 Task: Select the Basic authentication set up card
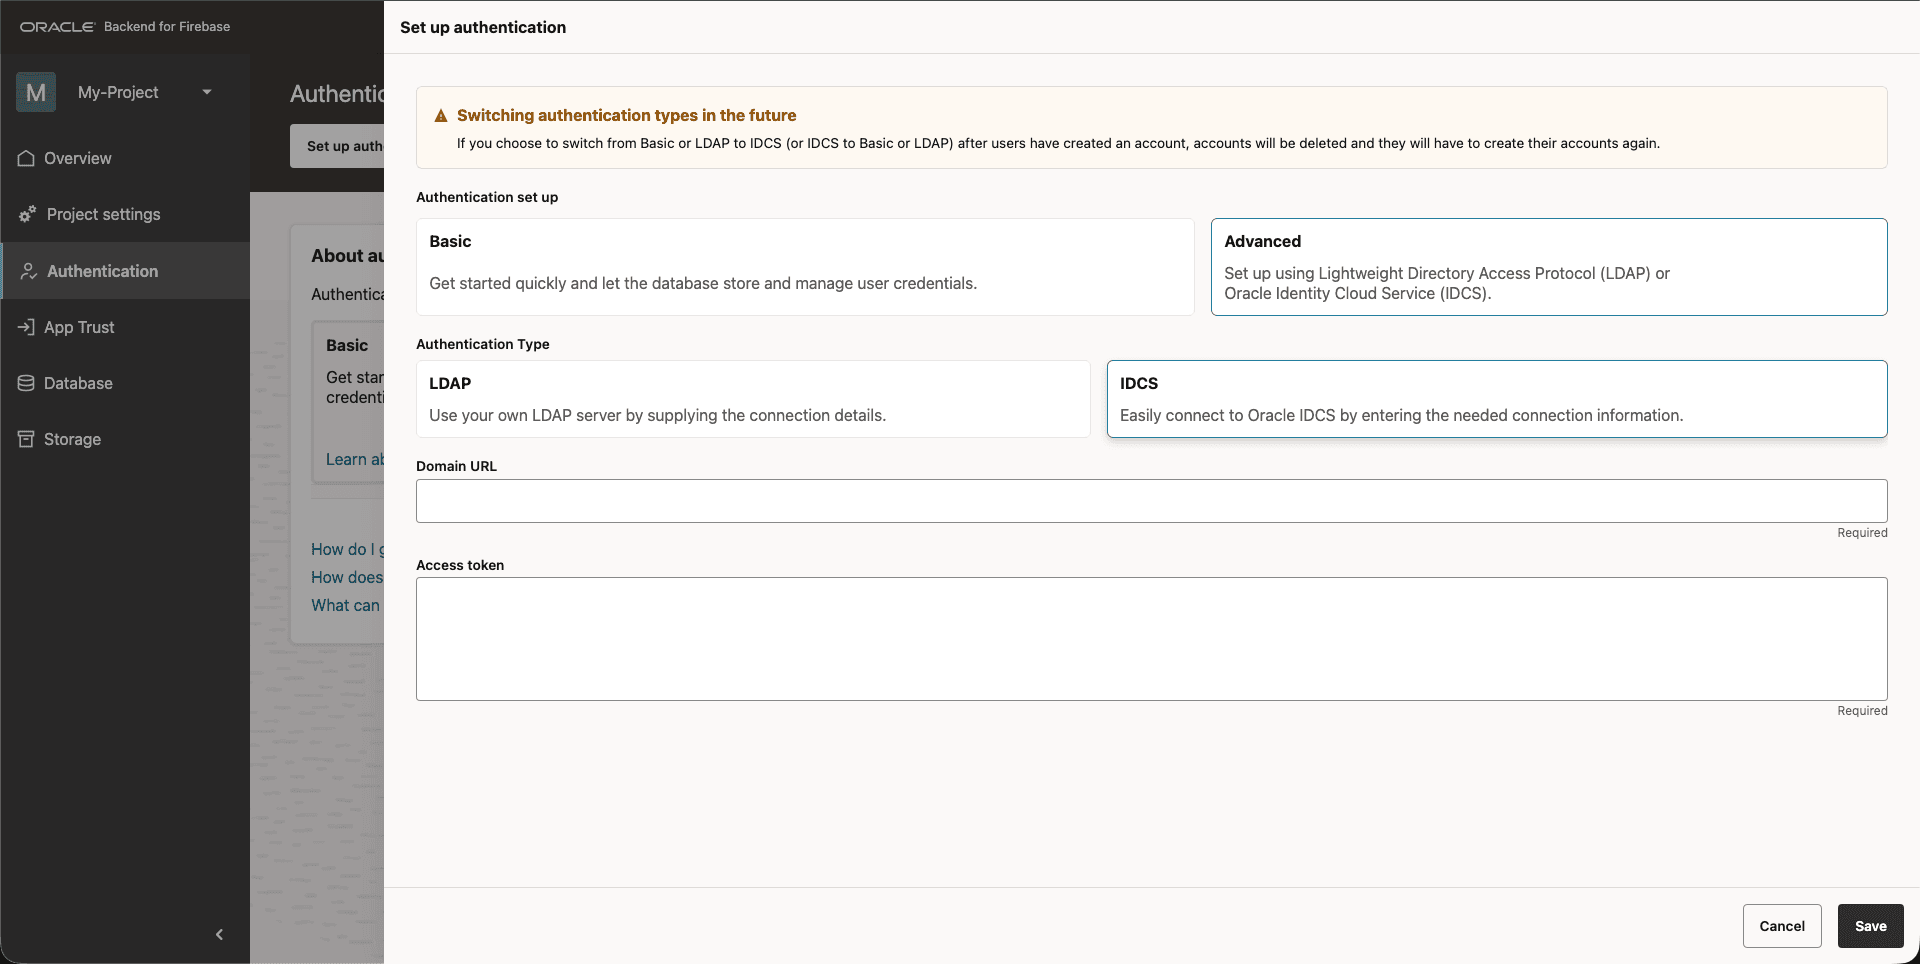[x=805, y=267]
